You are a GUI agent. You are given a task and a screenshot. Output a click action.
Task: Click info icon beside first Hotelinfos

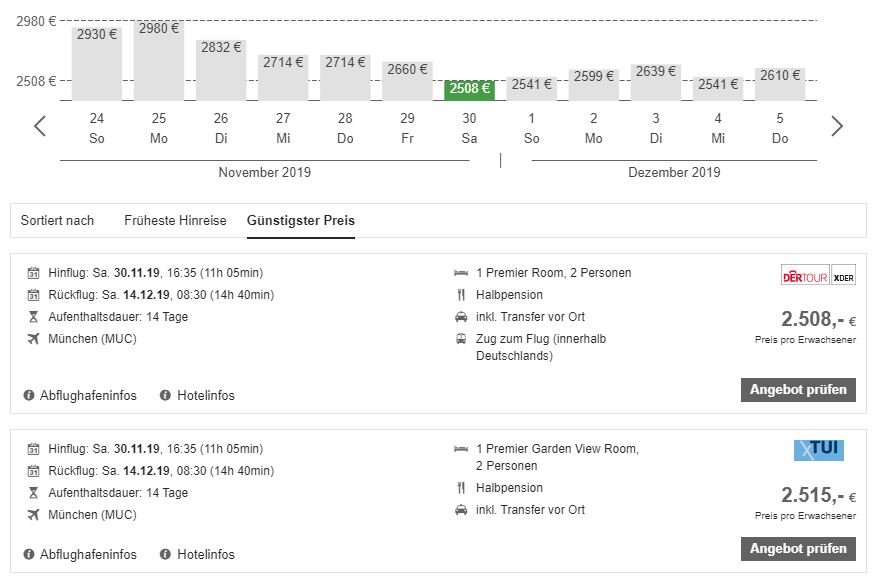pyautogui.click(x=165, y=395)
